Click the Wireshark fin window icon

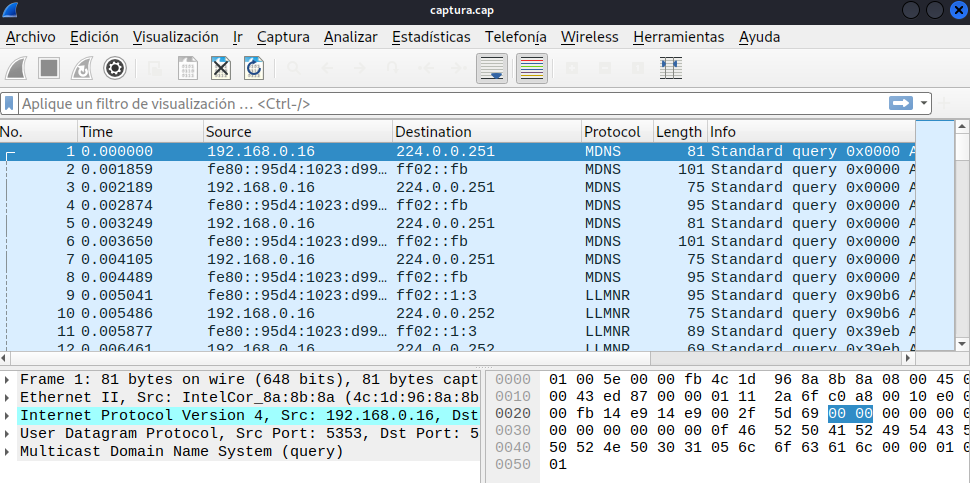point(11,11)
